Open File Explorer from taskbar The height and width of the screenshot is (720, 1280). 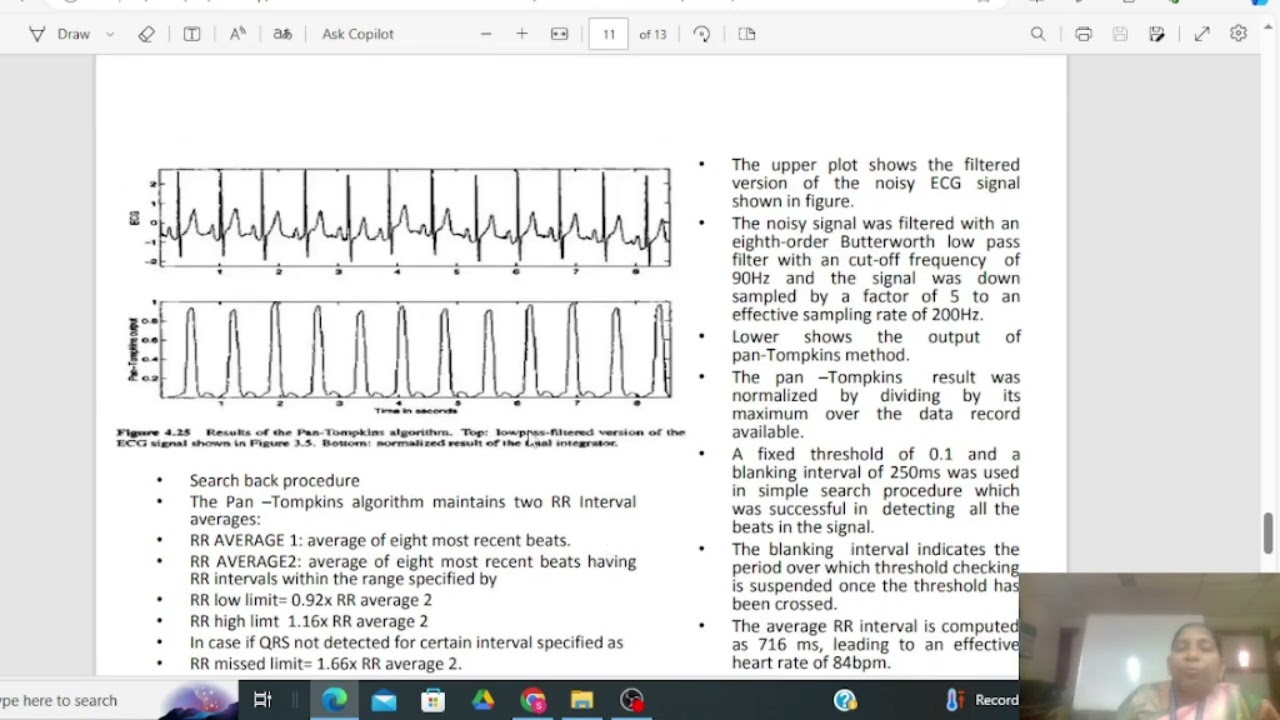click(x=582, y=700)
